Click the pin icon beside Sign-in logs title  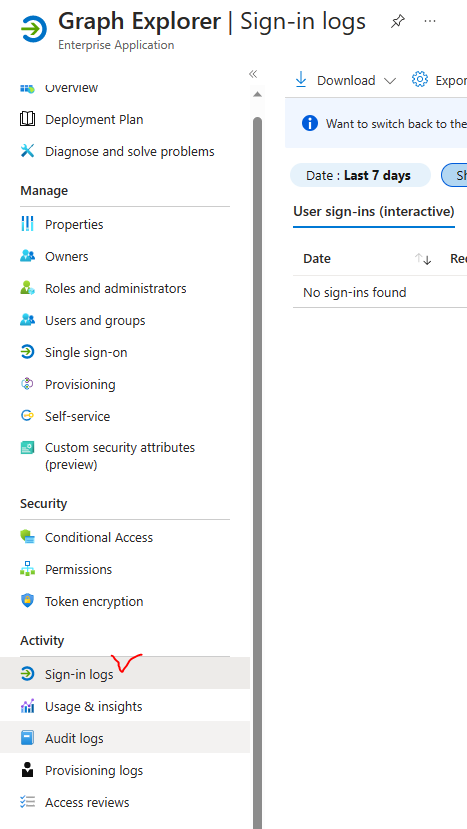point(398,22)
